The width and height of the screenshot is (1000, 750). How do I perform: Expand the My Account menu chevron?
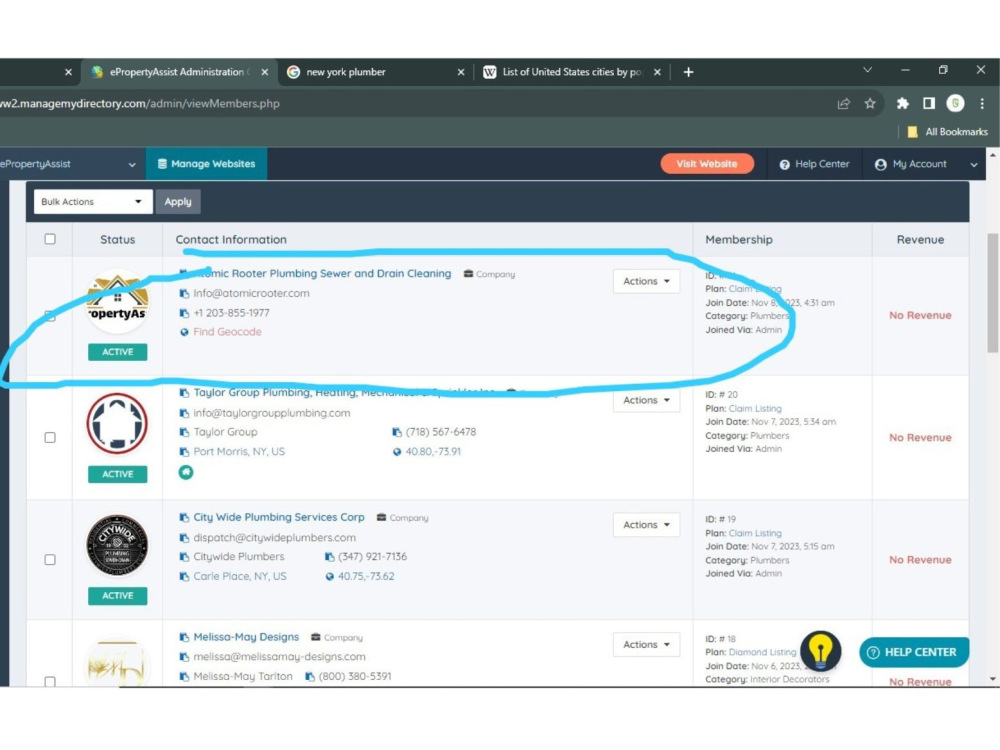coord(974,165)
